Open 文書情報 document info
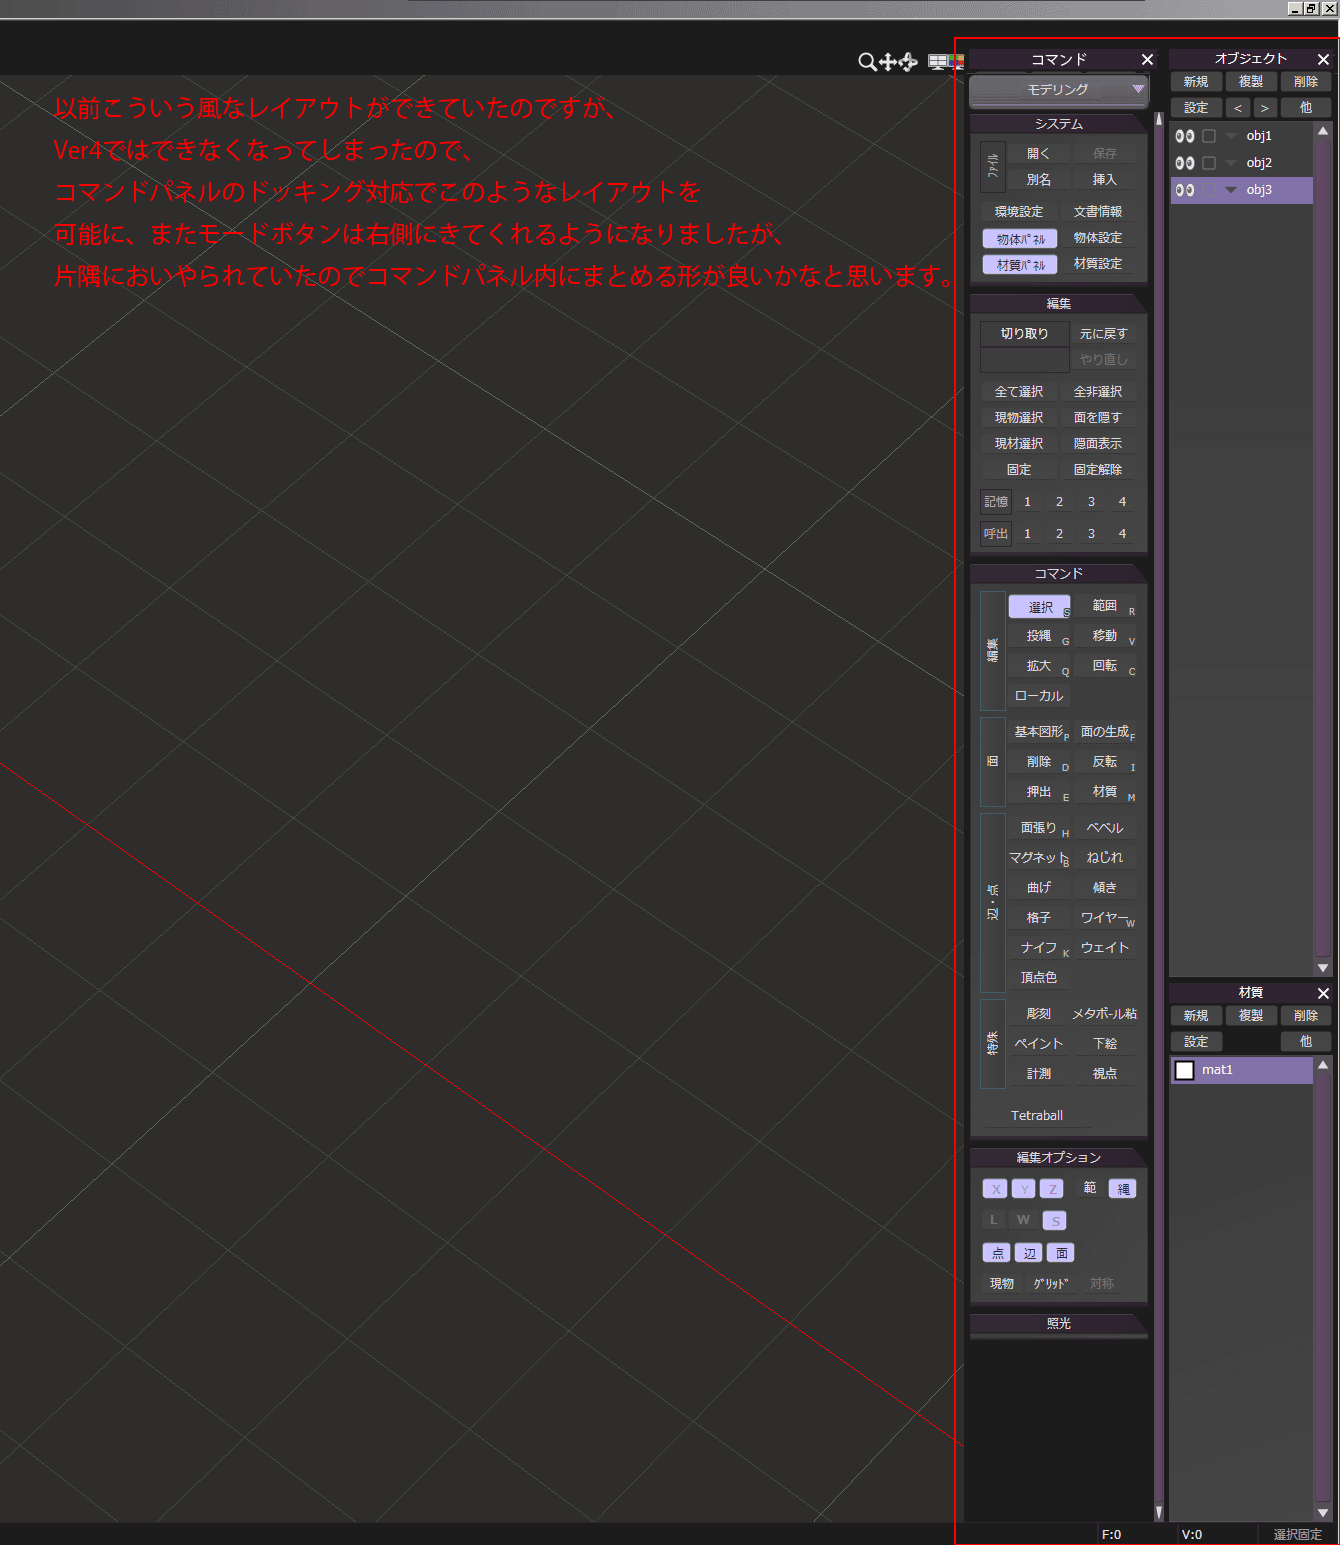Viewport: 1340px width, 1545px height. click(1098, 212)
